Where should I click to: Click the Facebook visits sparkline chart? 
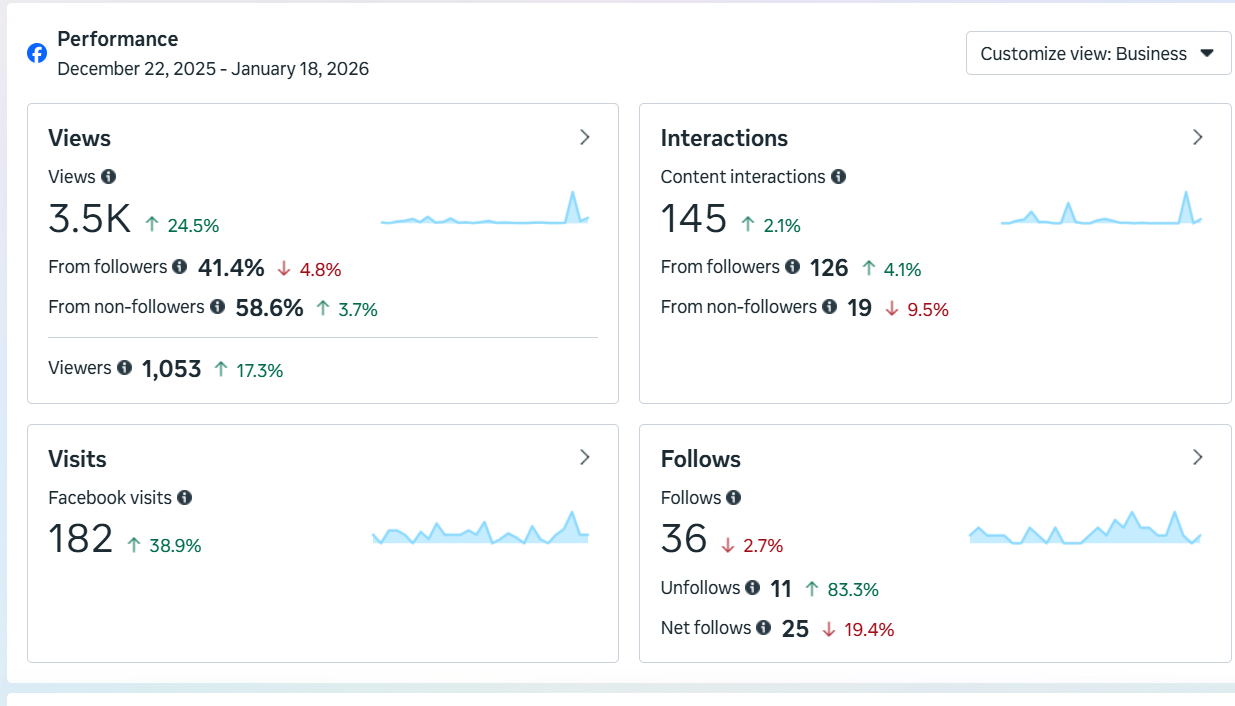[480, 530]
